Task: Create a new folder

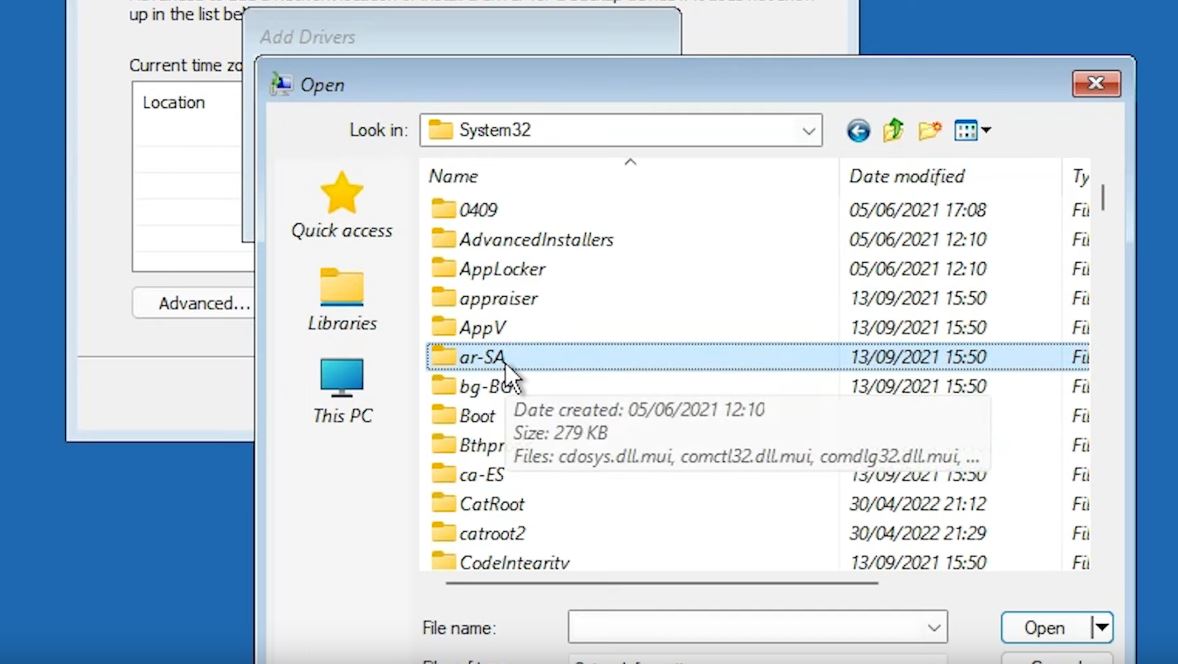Action: click(929, 131)
